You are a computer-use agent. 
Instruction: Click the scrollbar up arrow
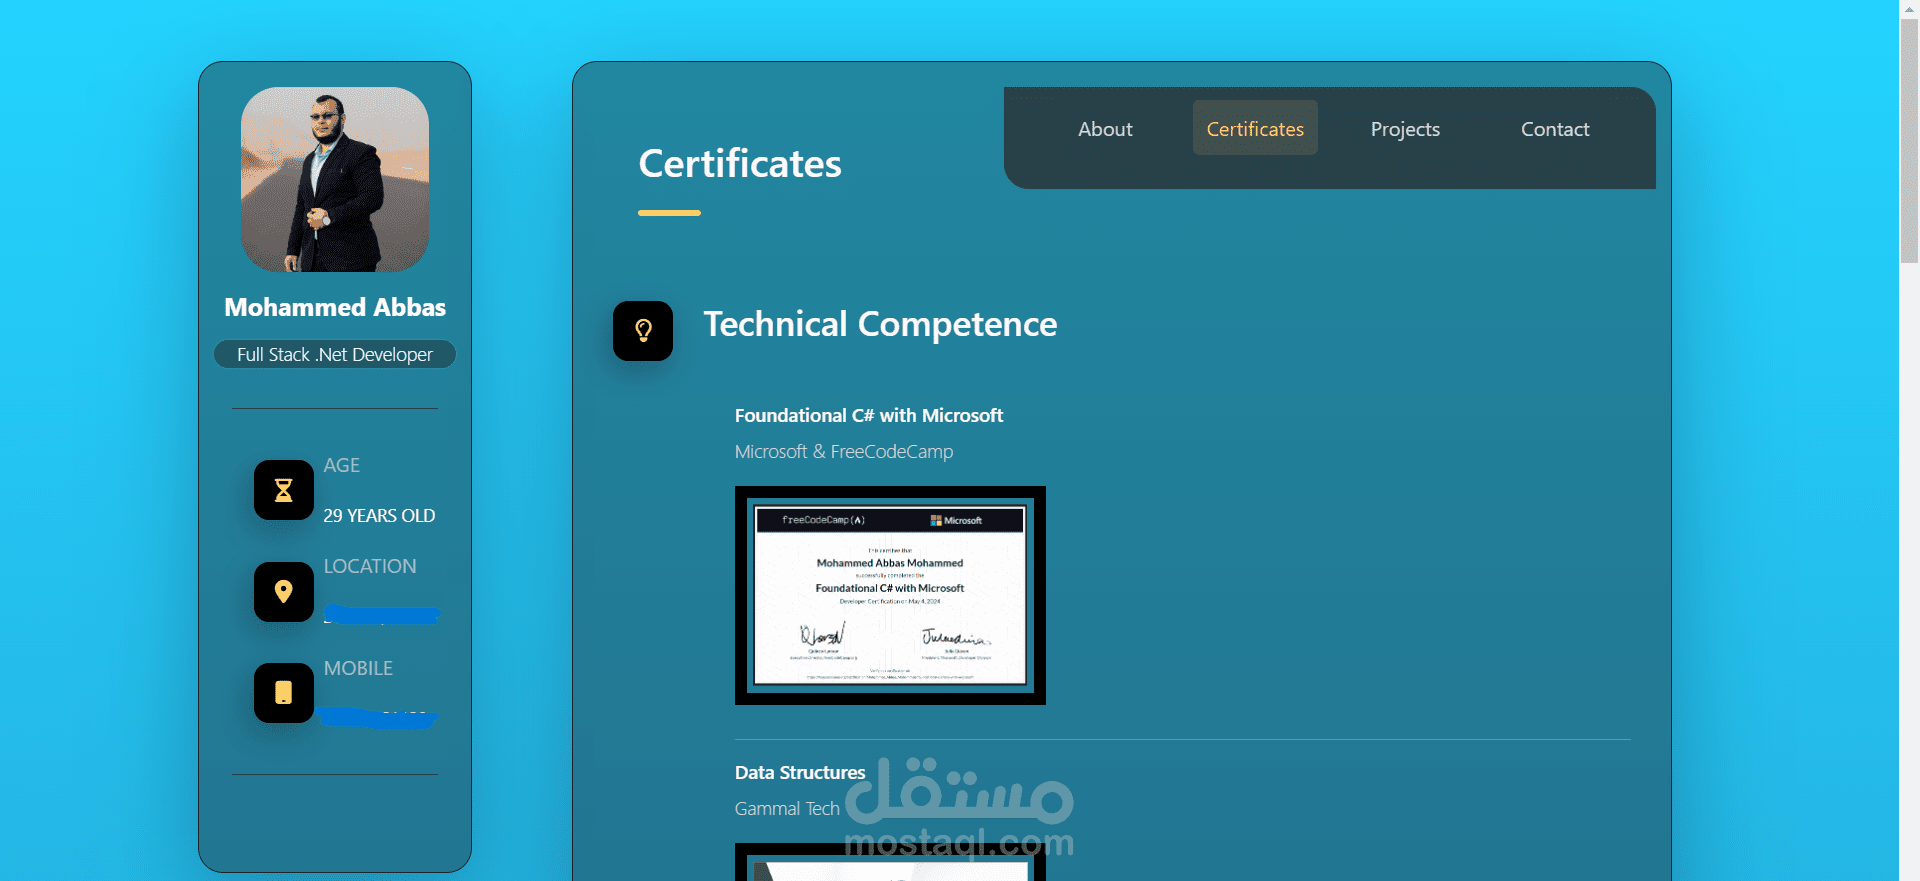[x=1909, y=8]
